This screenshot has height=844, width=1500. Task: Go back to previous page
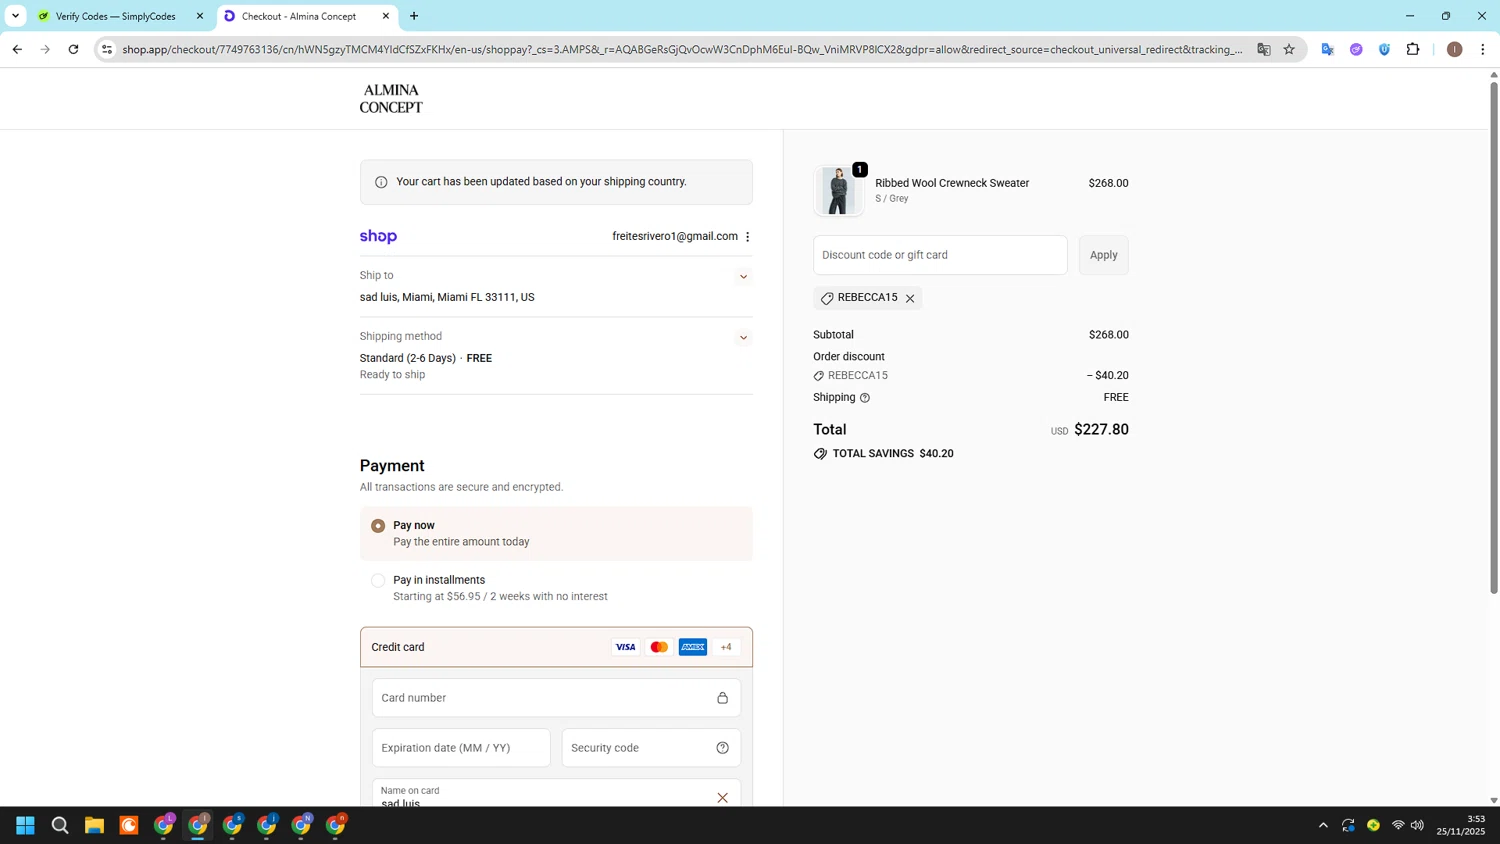pyautogui.click(x=17, y=49)
